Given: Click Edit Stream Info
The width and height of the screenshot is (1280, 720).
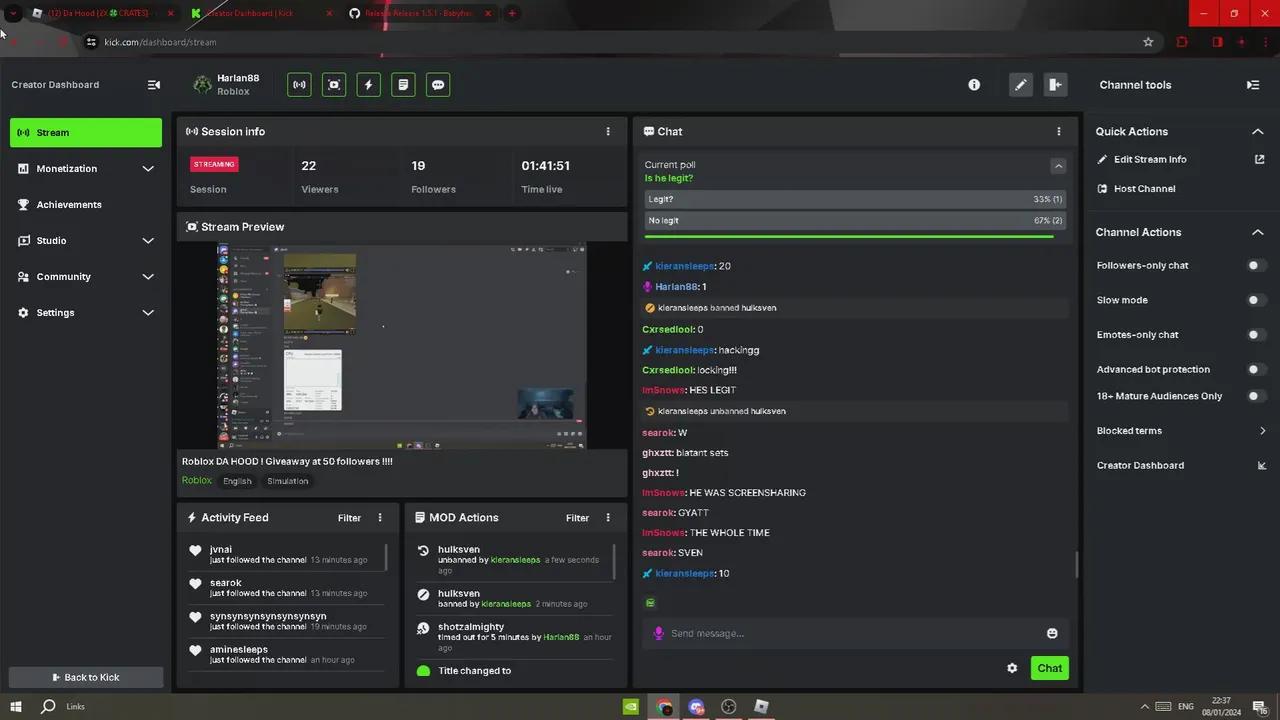Looking at the screenshot, I should point(1150,159).
